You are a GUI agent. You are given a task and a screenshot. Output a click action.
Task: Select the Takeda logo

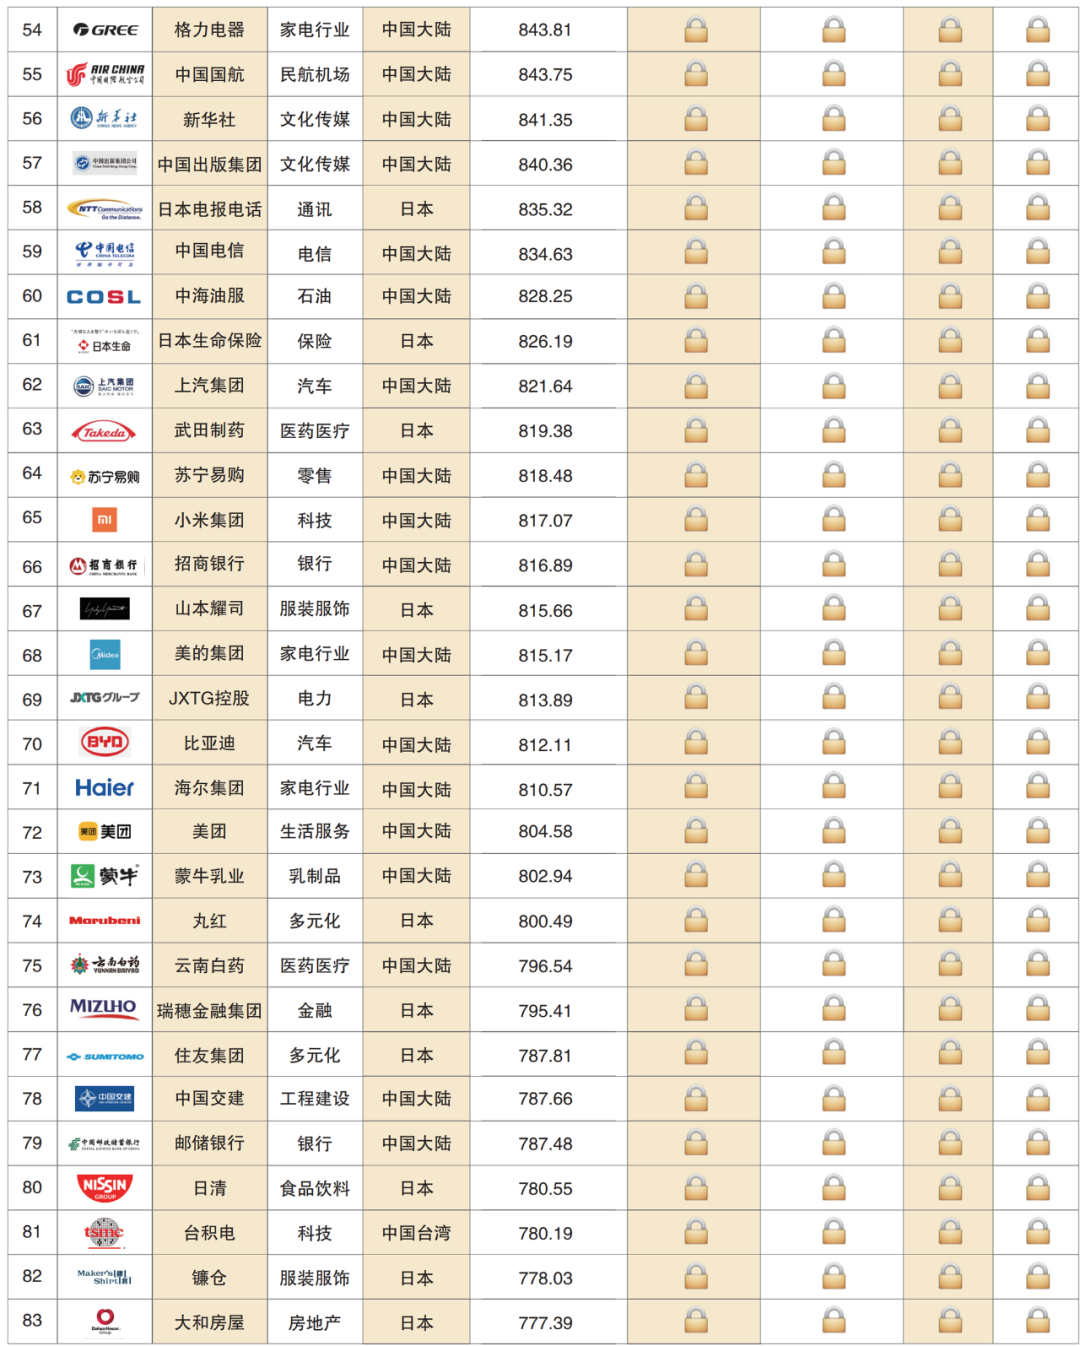click(104, 432)
